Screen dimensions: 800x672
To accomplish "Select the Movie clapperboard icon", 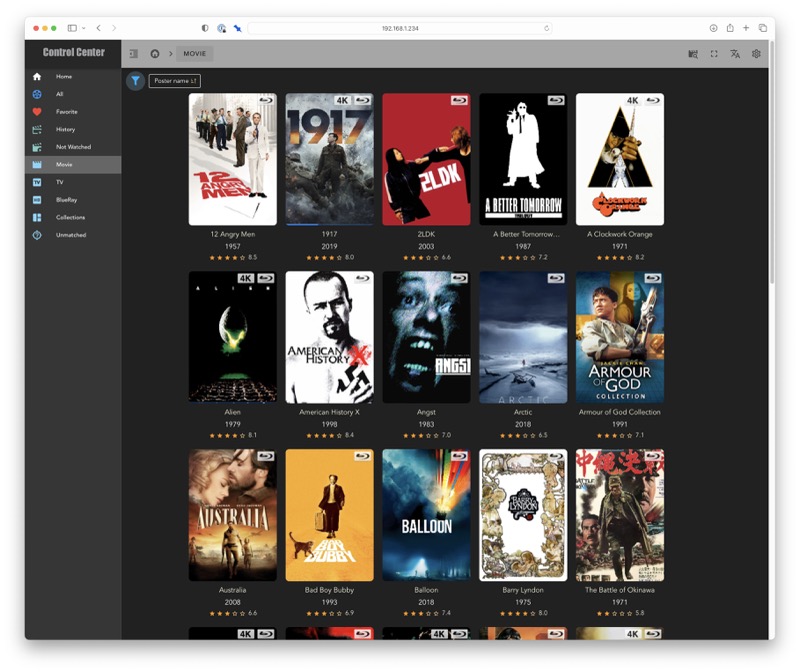I will tap(37, 164).
